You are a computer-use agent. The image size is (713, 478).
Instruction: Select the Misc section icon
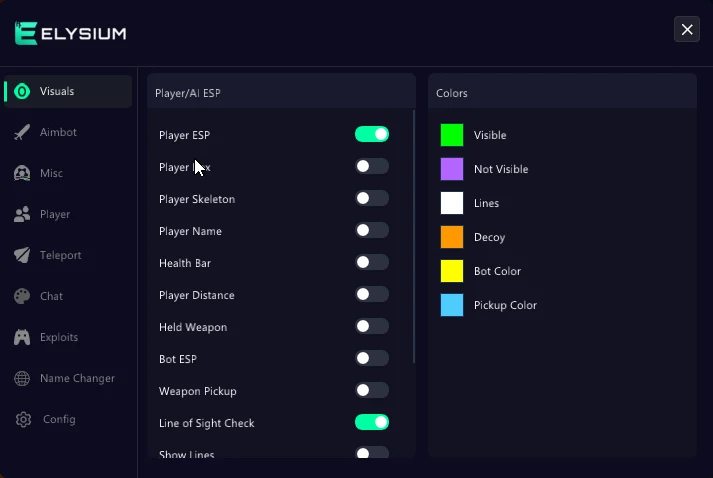coord(22,173)
